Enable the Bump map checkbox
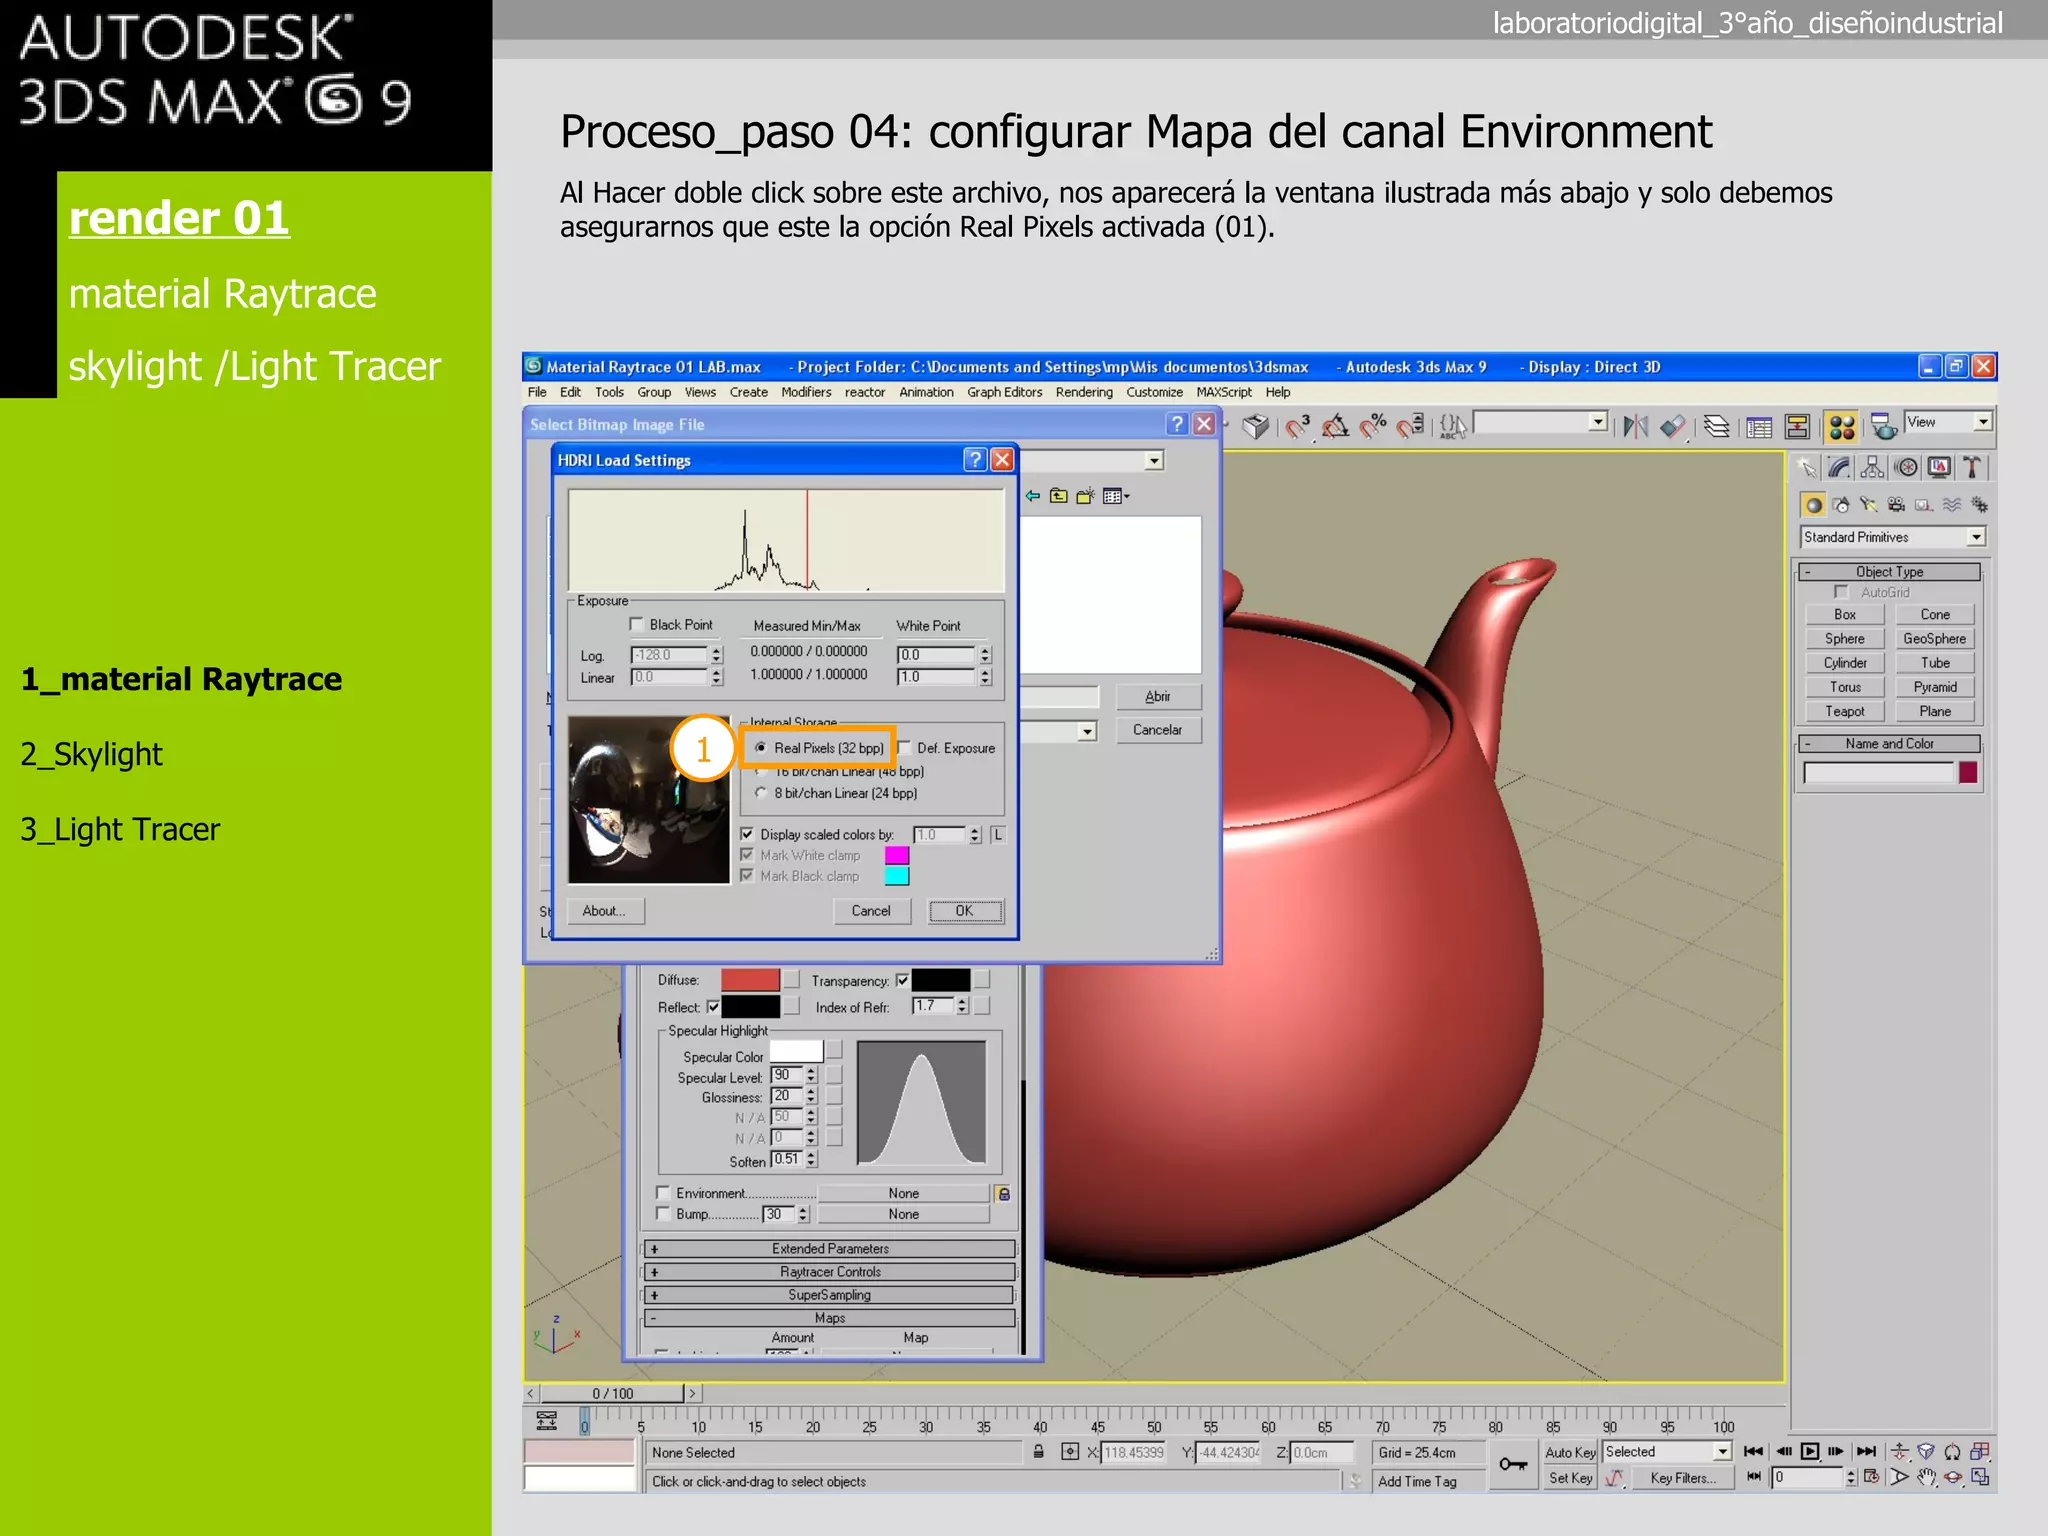 click(x=662, y=1213)
